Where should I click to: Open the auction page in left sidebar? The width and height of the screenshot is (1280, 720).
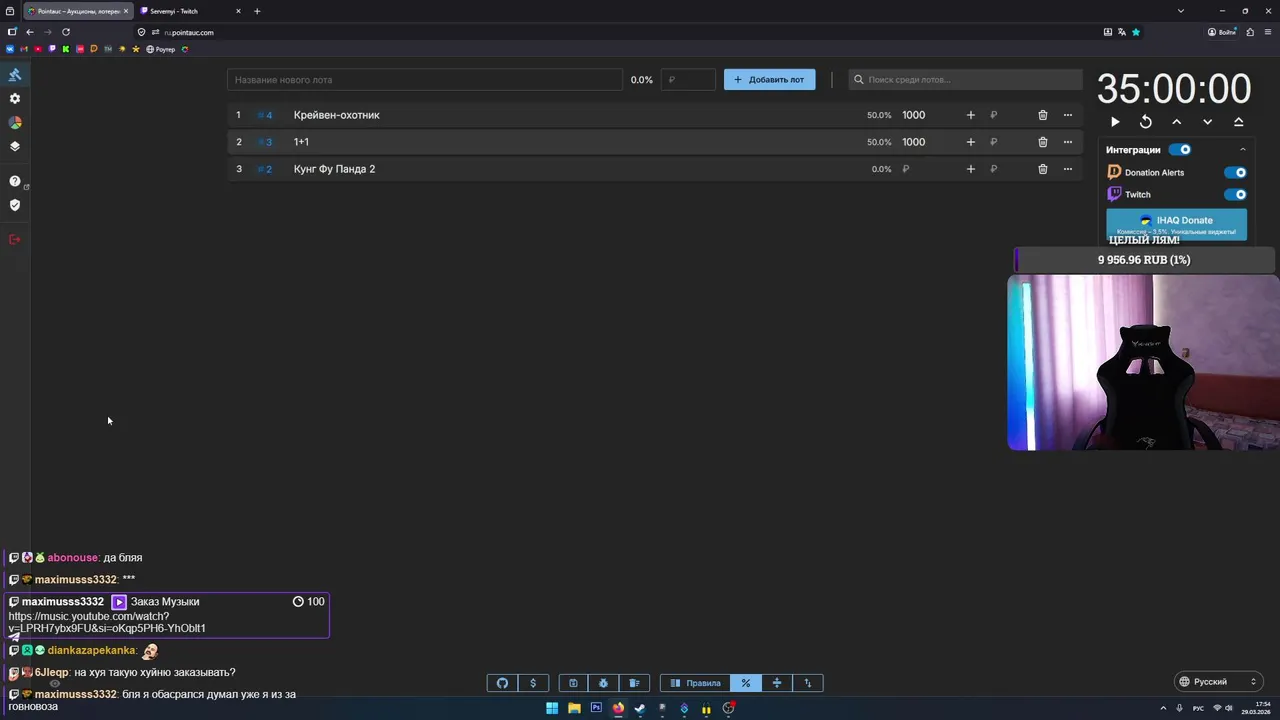[15, 75]
